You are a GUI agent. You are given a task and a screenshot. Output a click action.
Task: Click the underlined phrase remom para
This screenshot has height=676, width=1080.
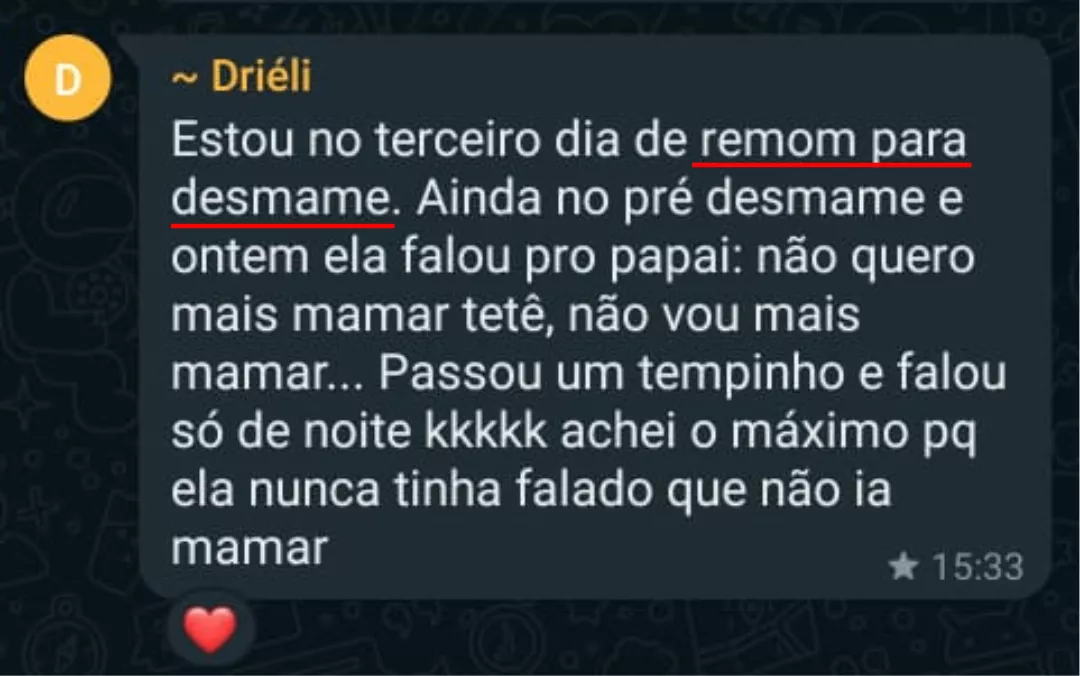[833, 141]
